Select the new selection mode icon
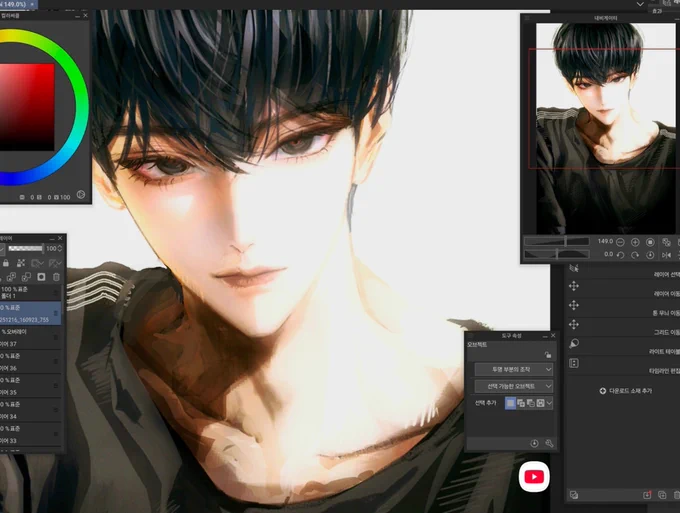The image size is (680, 513). (510, 403)
